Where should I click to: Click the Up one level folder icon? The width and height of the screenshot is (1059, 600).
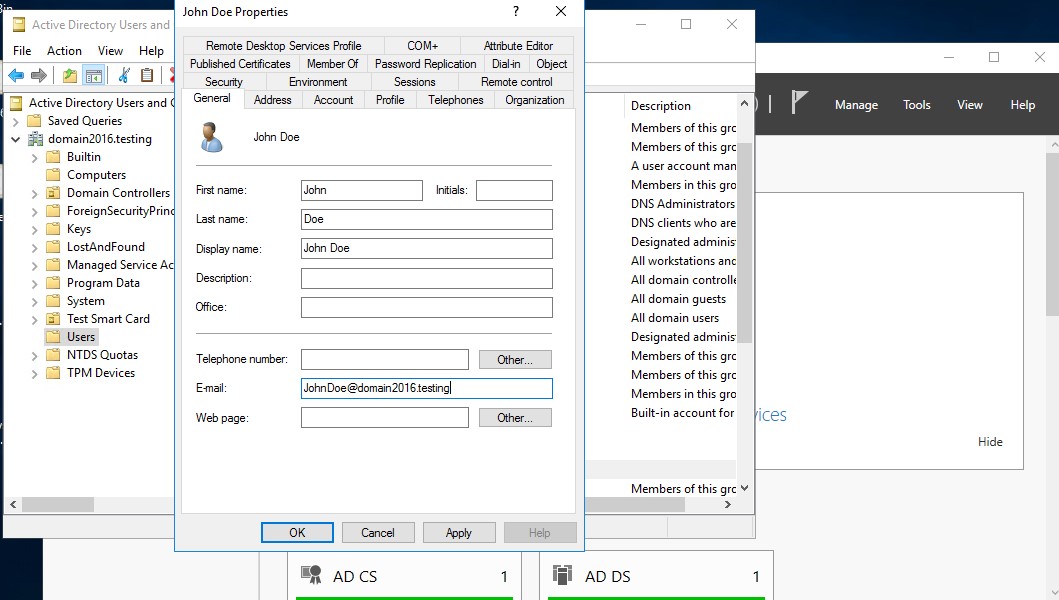70,76
